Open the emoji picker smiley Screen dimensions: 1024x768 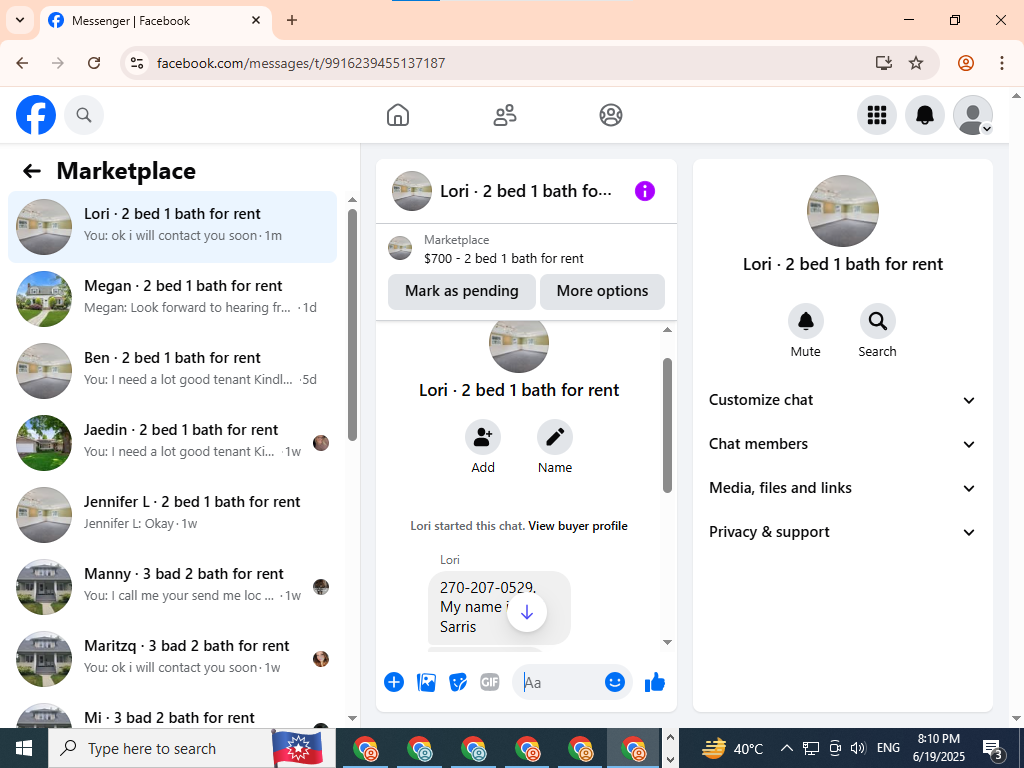click(x=615, y=682)
